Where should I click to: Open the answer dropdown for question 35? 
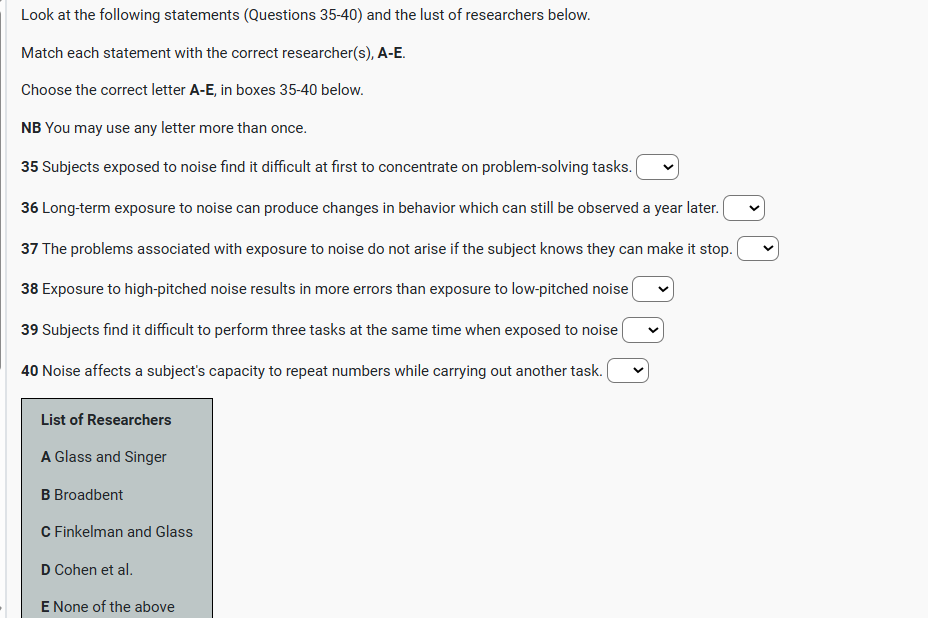[x=657, y=167]
